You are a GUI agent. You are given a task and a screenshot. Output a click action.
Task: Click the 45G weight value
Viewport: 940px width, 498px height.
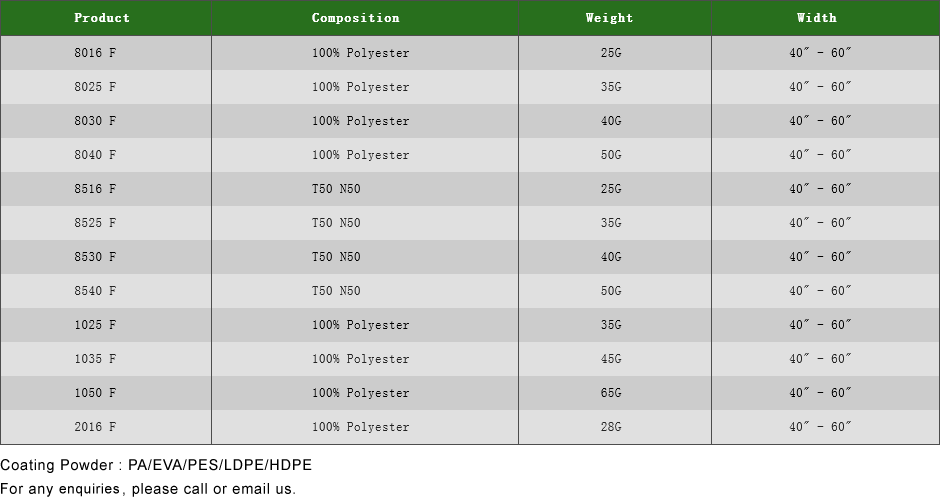click(611, 359)
